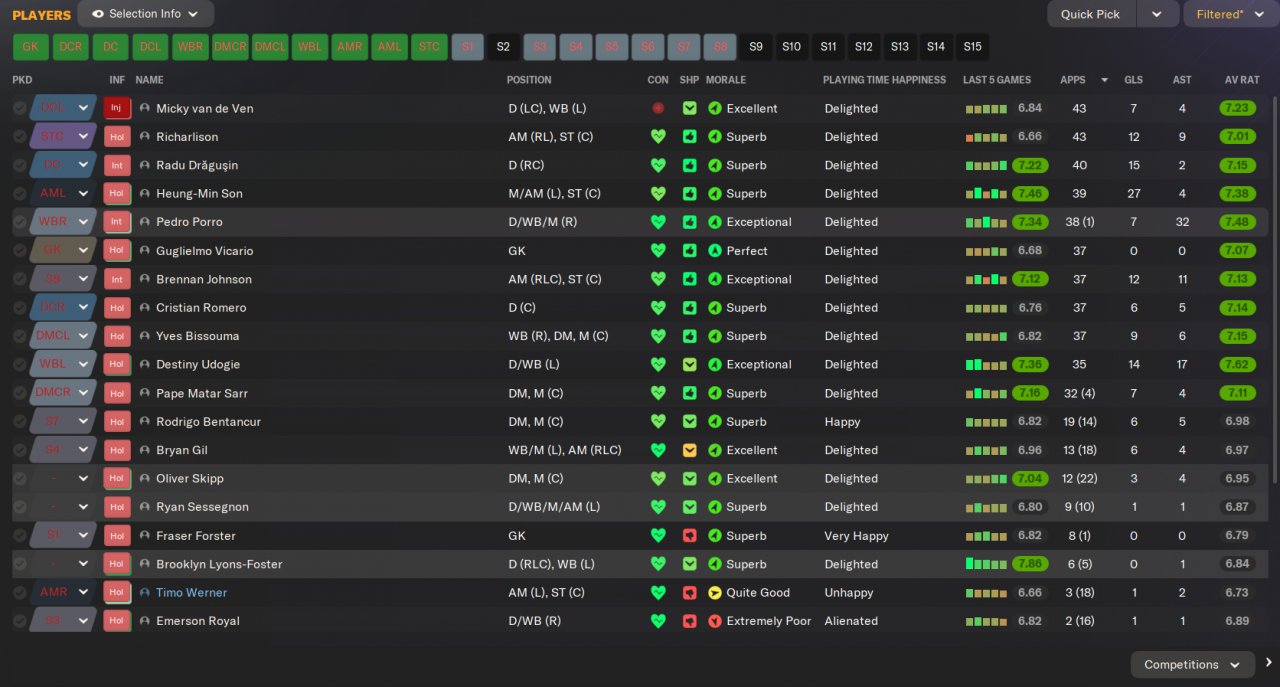Click Richarlison's green heart condition icon
This screenshot has height=687, width=1280.
[x=658, y=137]
